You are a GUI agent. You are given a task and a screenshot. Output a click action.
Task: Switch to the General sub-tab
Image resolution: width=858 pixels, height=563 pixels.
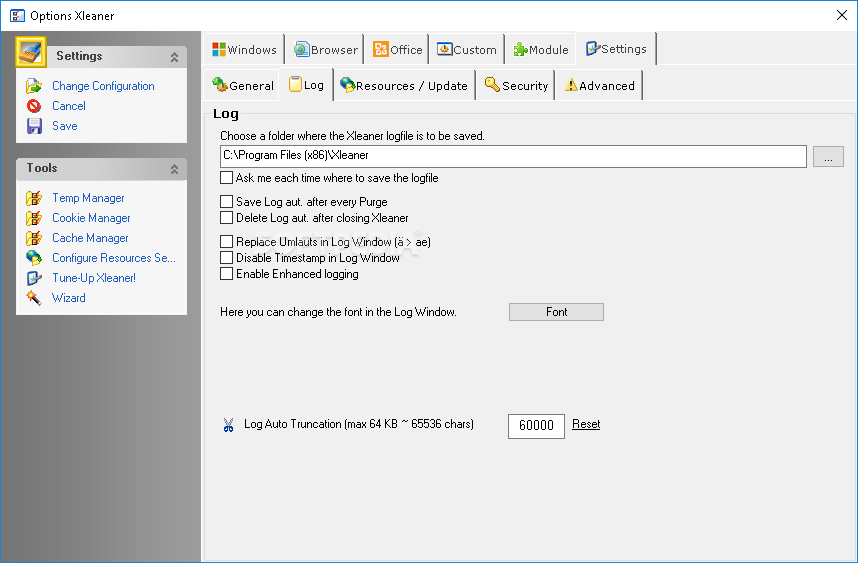(x=242, y=85)
